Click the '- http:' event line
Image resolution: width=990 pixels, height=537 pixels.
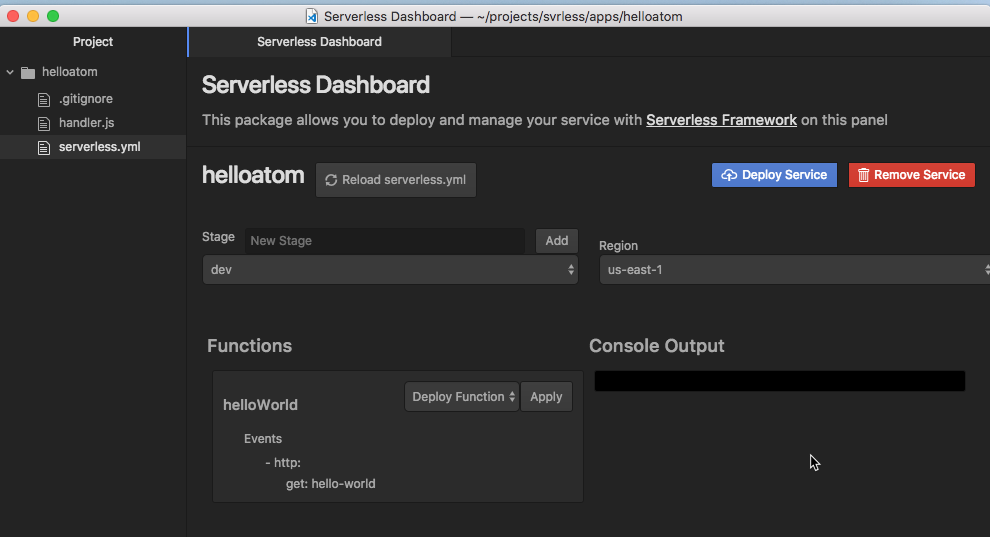283,463
